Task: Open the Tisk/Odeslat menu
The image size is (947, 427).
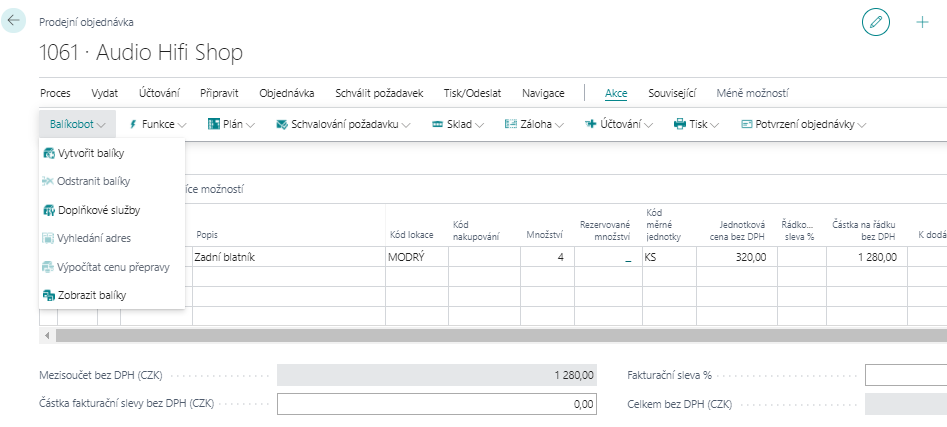Action: tap(472, 93)
